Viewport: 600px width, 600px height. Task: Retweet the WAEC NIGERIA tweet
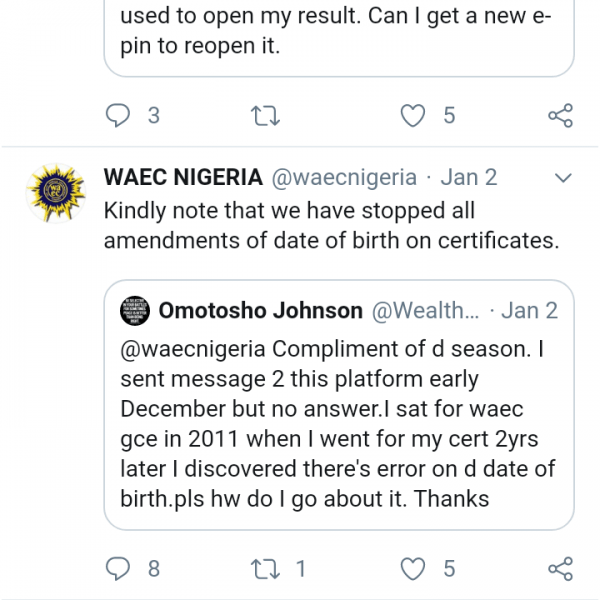(x=266, y=569)
